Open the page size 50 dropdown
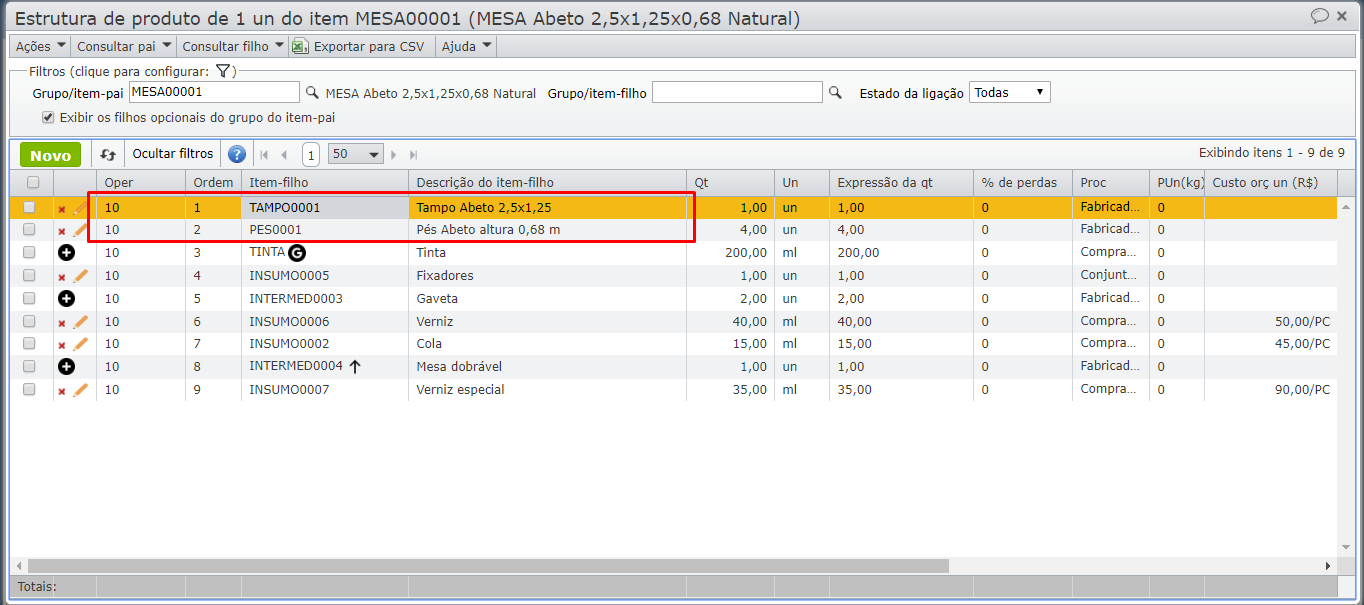The image size is (1364, 605). coord(356,154)
